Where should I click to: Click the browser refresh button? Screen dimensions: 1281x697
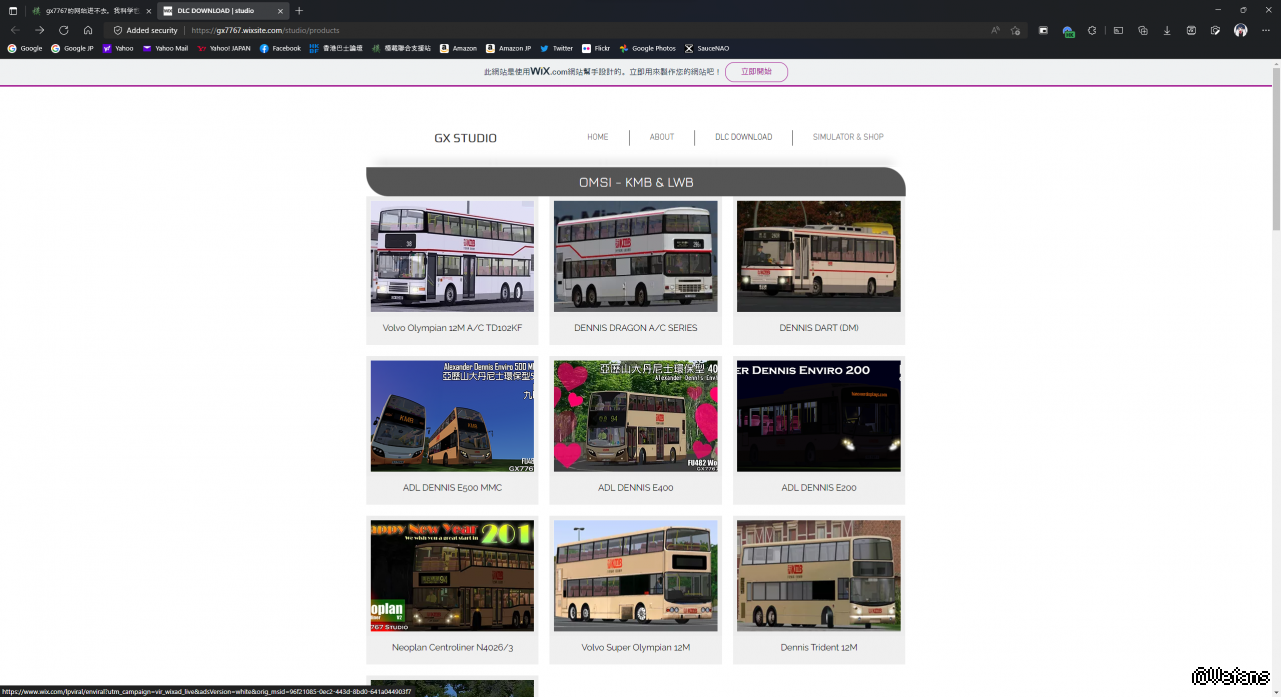pos(64,30)
